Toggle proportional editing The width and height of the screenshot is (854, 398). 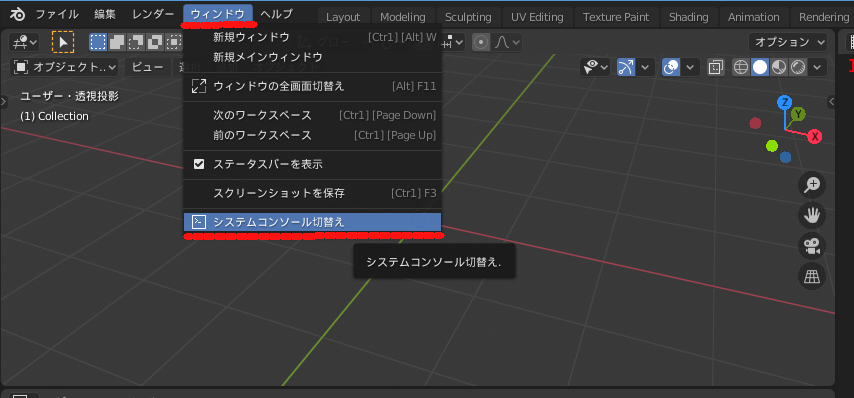481,42
